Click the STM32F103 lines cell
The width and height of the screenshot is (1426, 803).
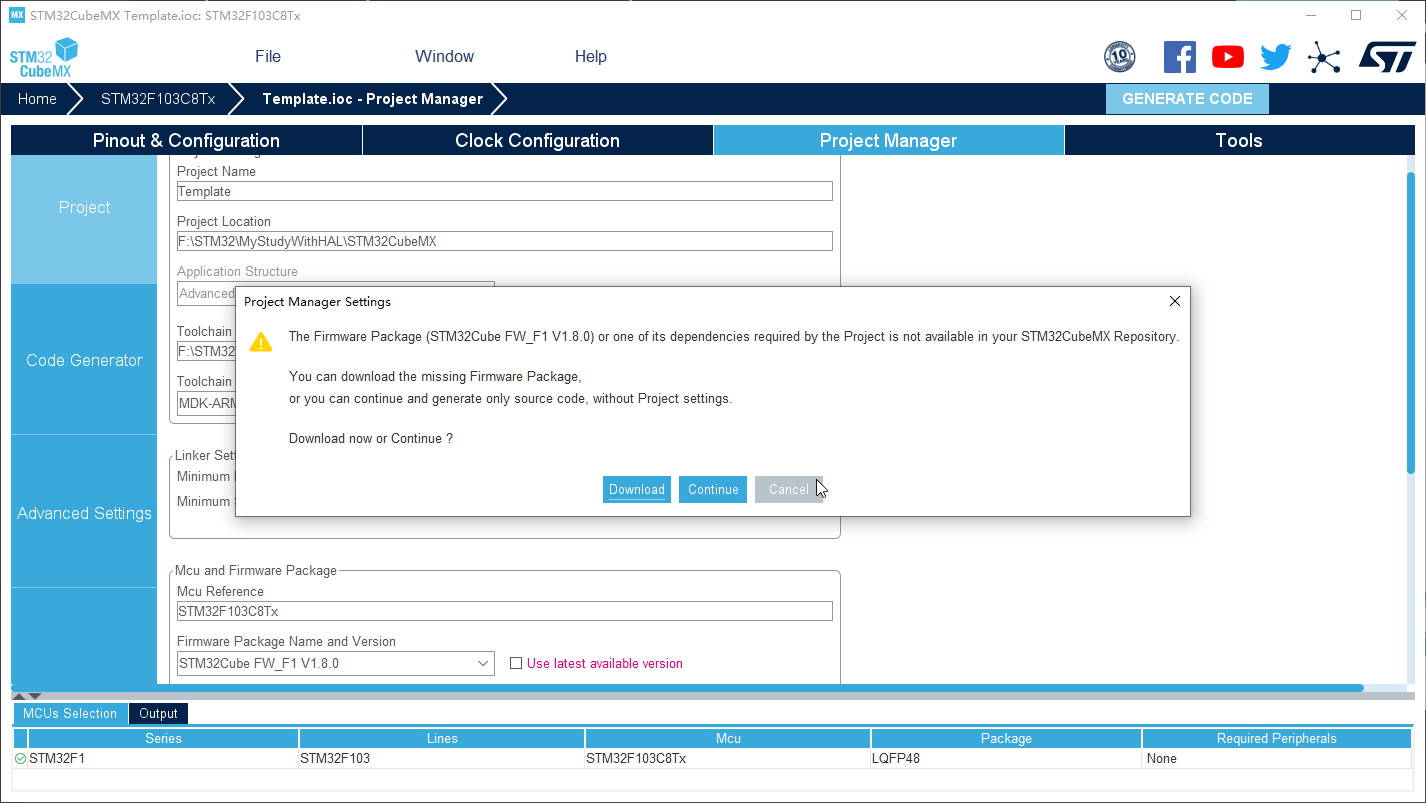click(442, 759)
